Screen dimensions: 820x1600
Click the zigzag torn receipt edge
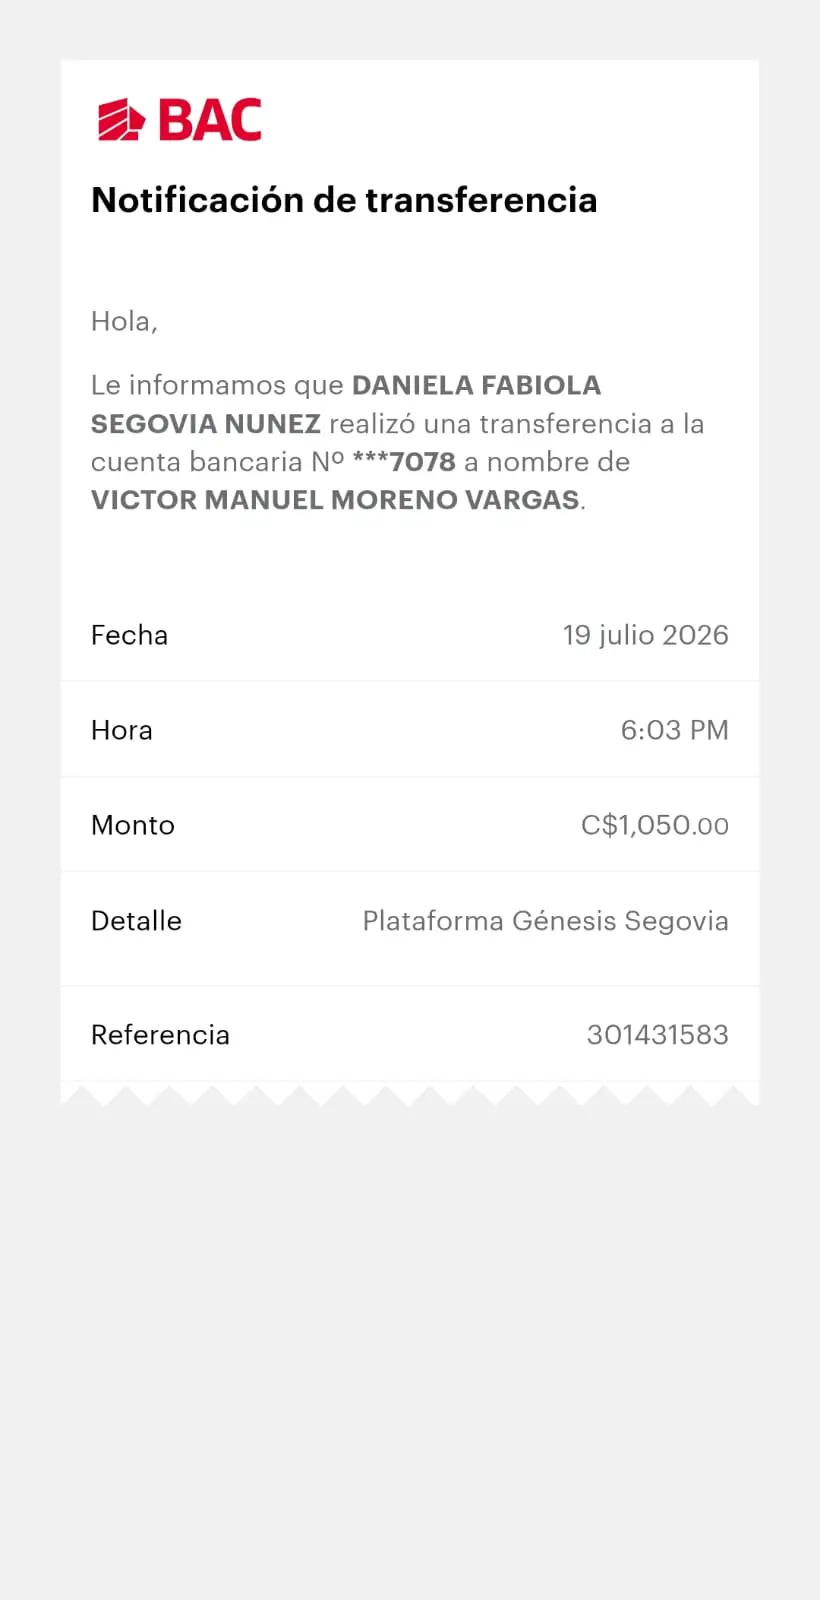click(x=410, y=1093)
